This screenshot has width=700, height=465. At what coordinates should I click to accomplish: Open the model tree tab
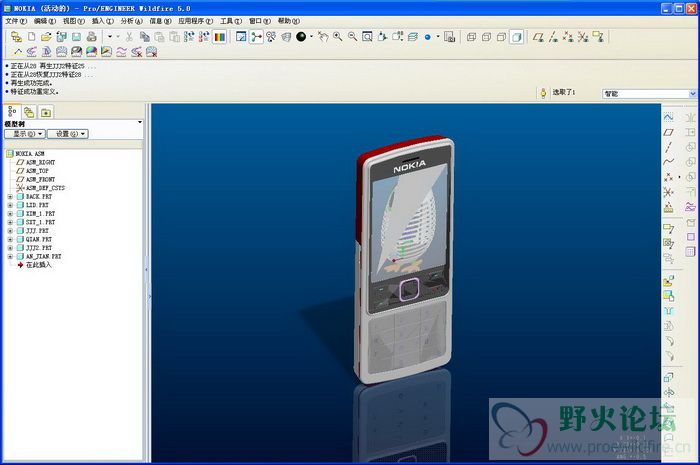[12, 112]
